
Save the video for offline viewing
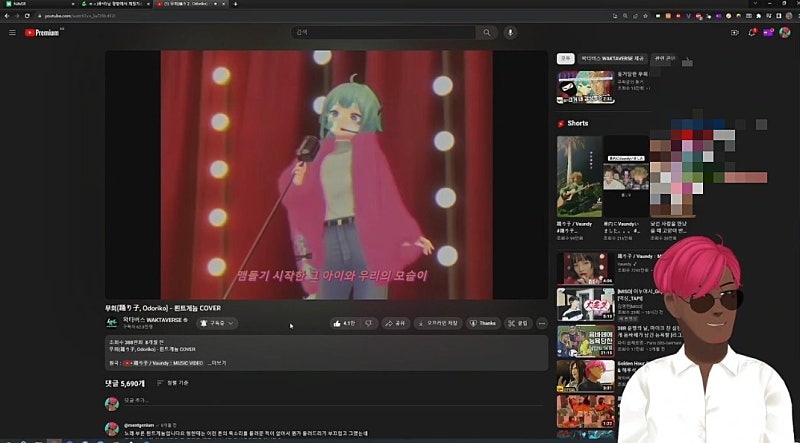438,323
